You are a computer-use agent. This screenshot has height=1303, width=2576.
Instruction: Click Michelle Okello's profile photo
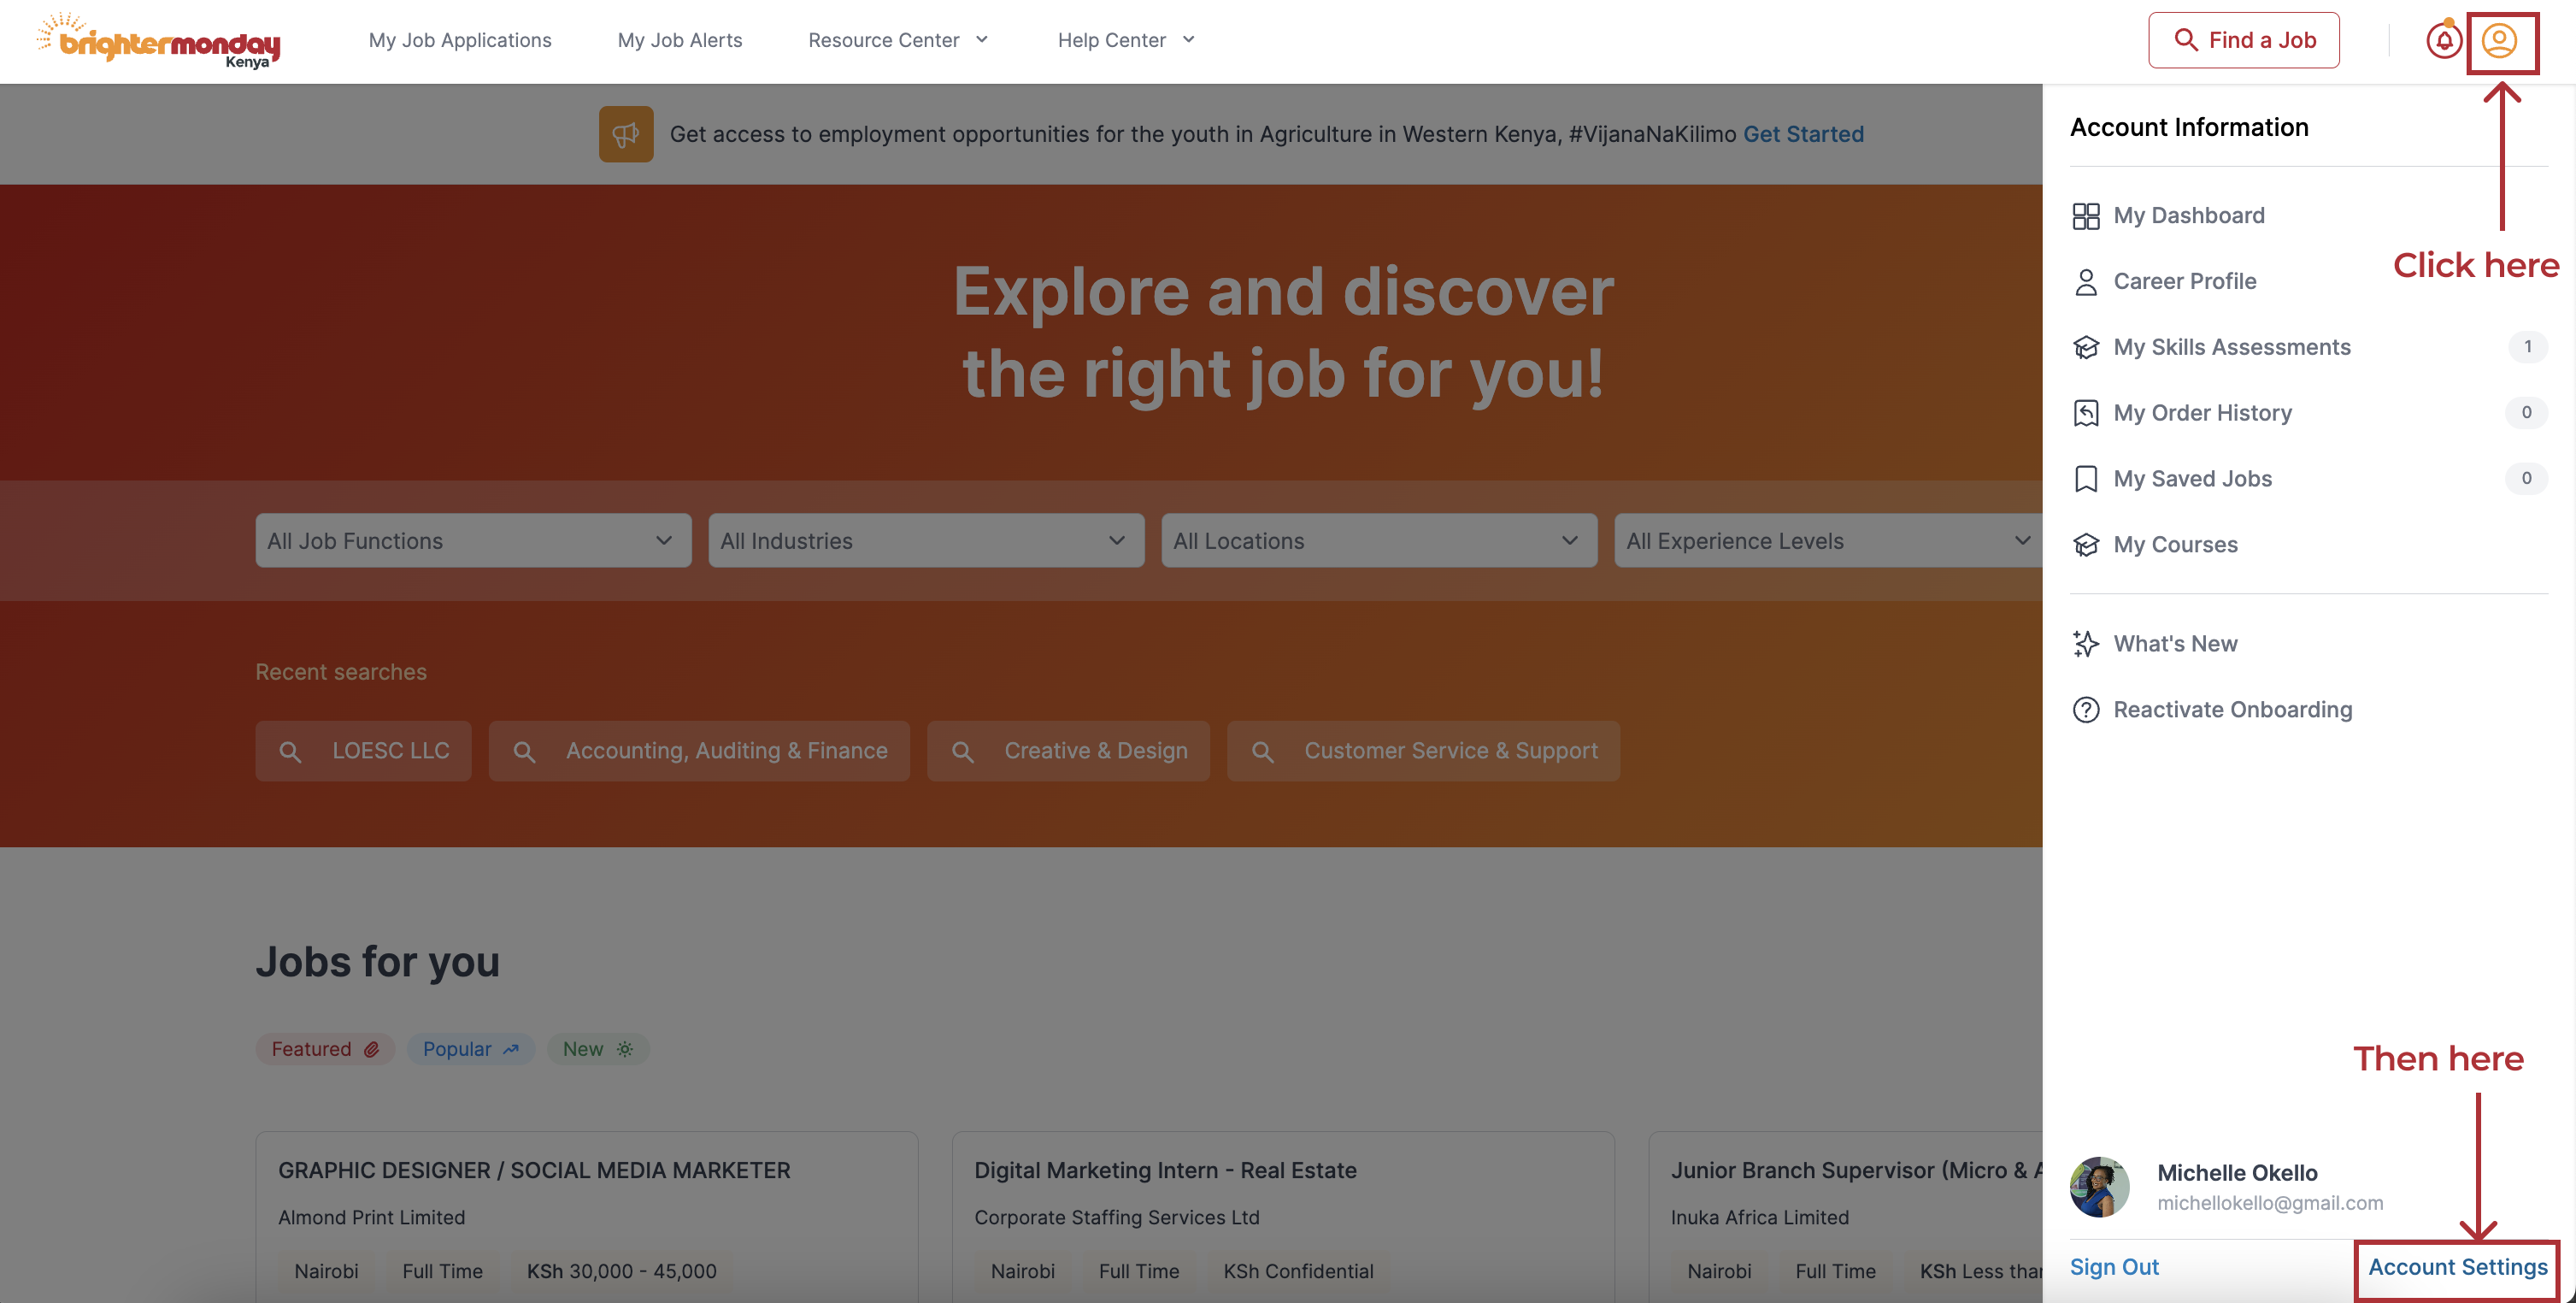click(2099, 1187)
